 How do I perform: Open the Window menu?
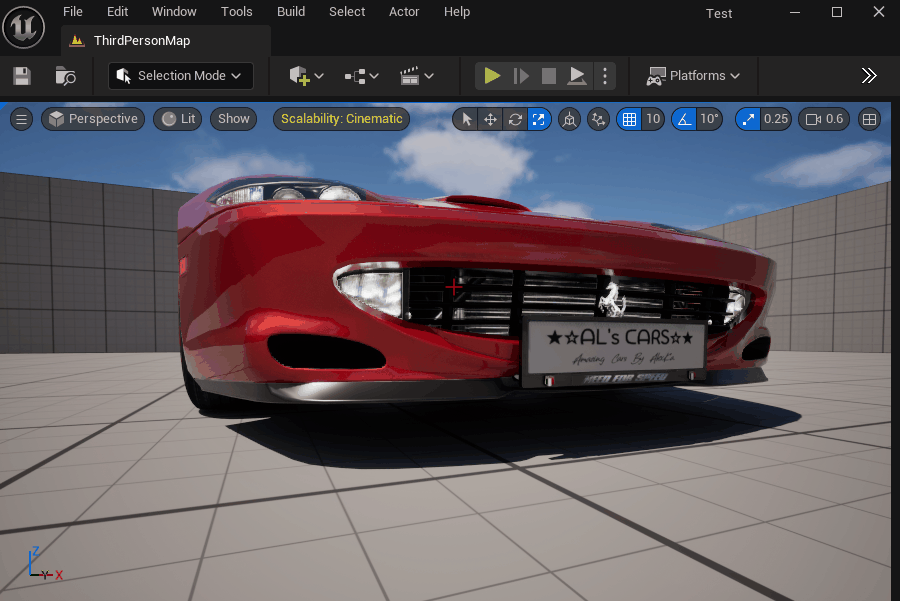click(174, 11)
